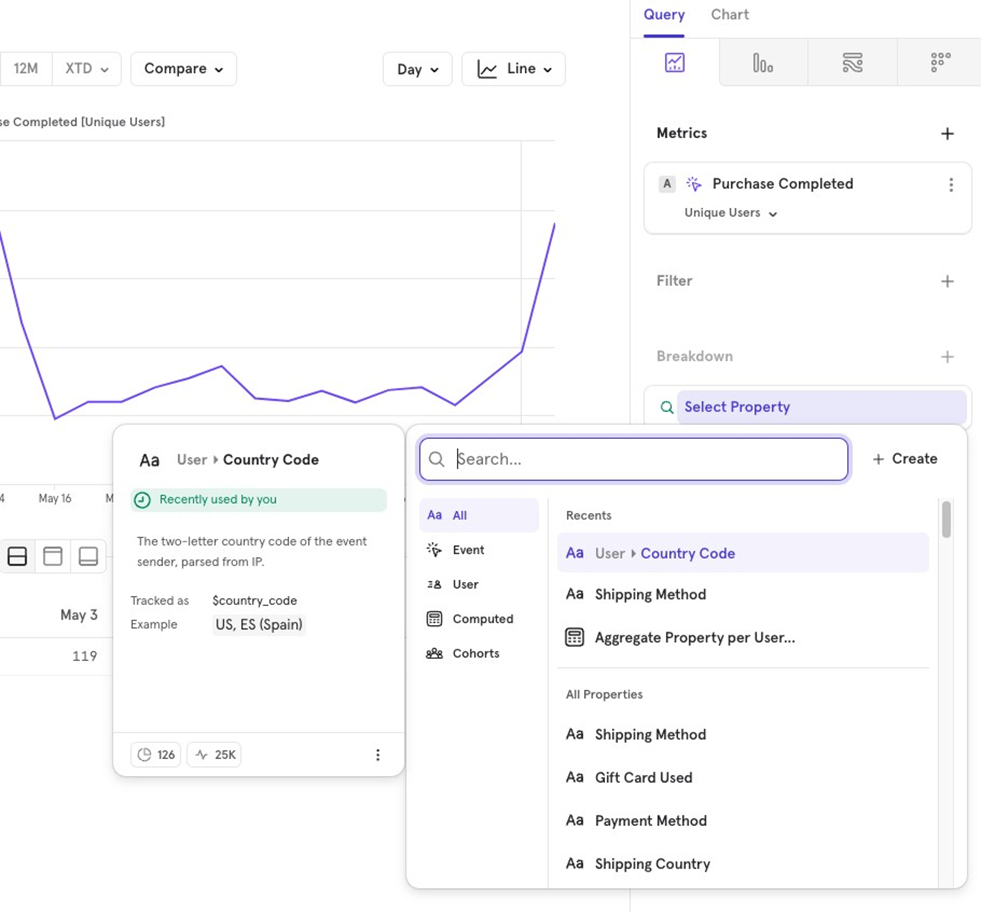Open the Compare dropdown

pos(183,69)
